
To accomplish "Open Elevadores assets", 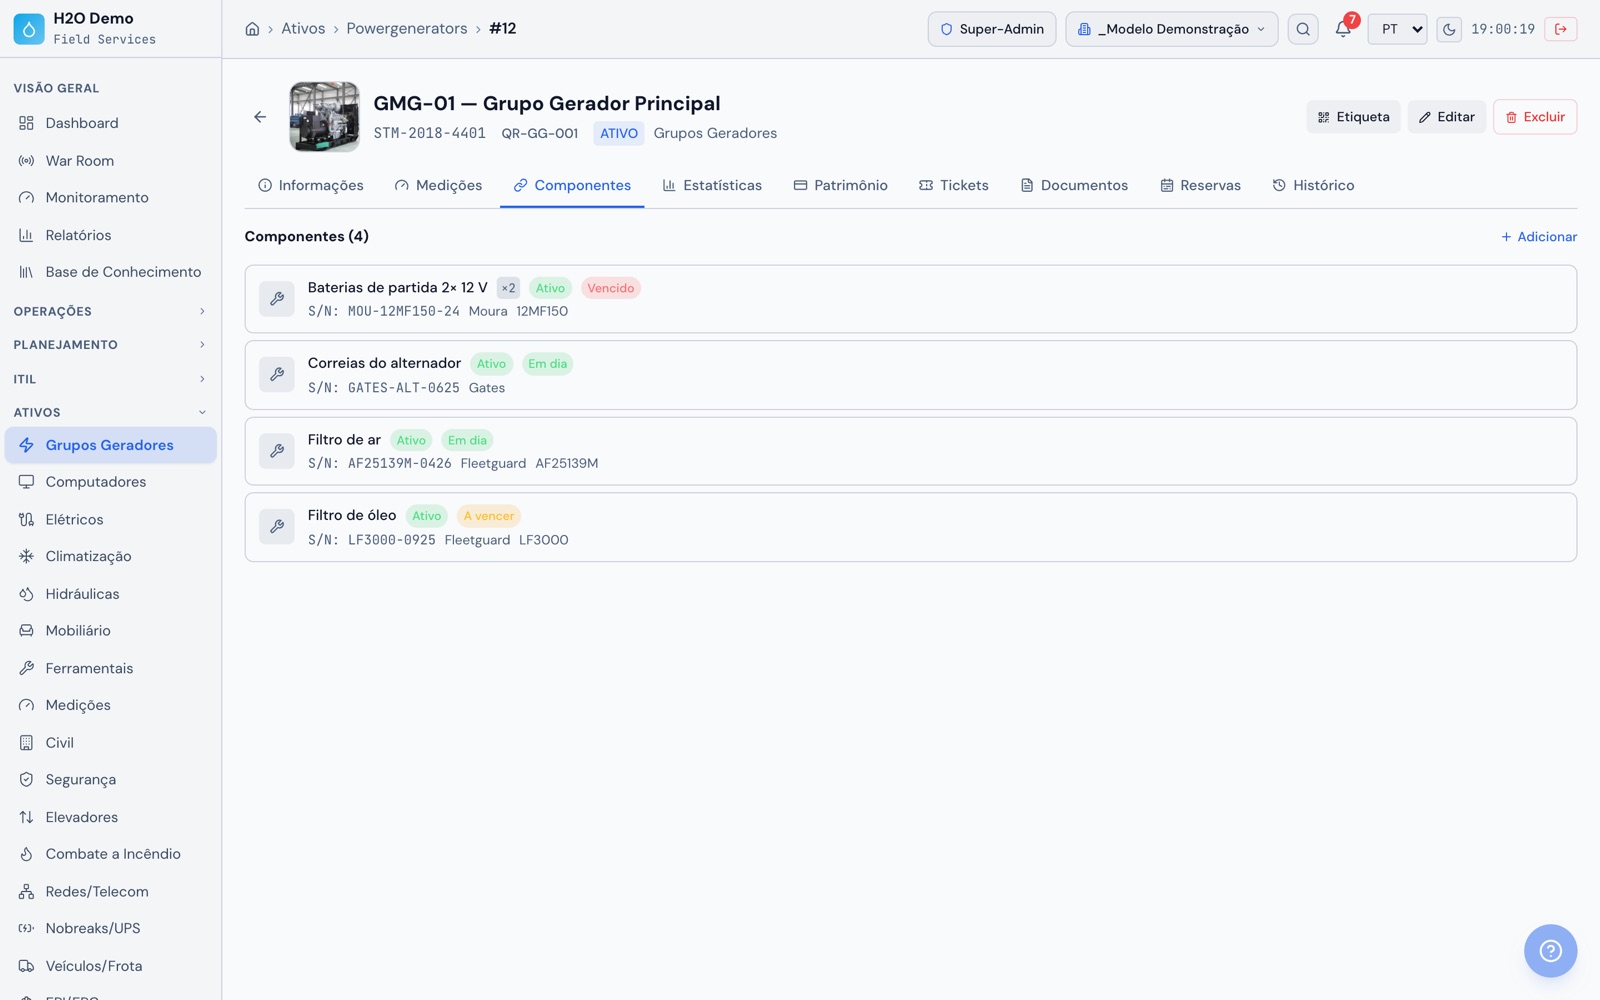I will (110, 817).
